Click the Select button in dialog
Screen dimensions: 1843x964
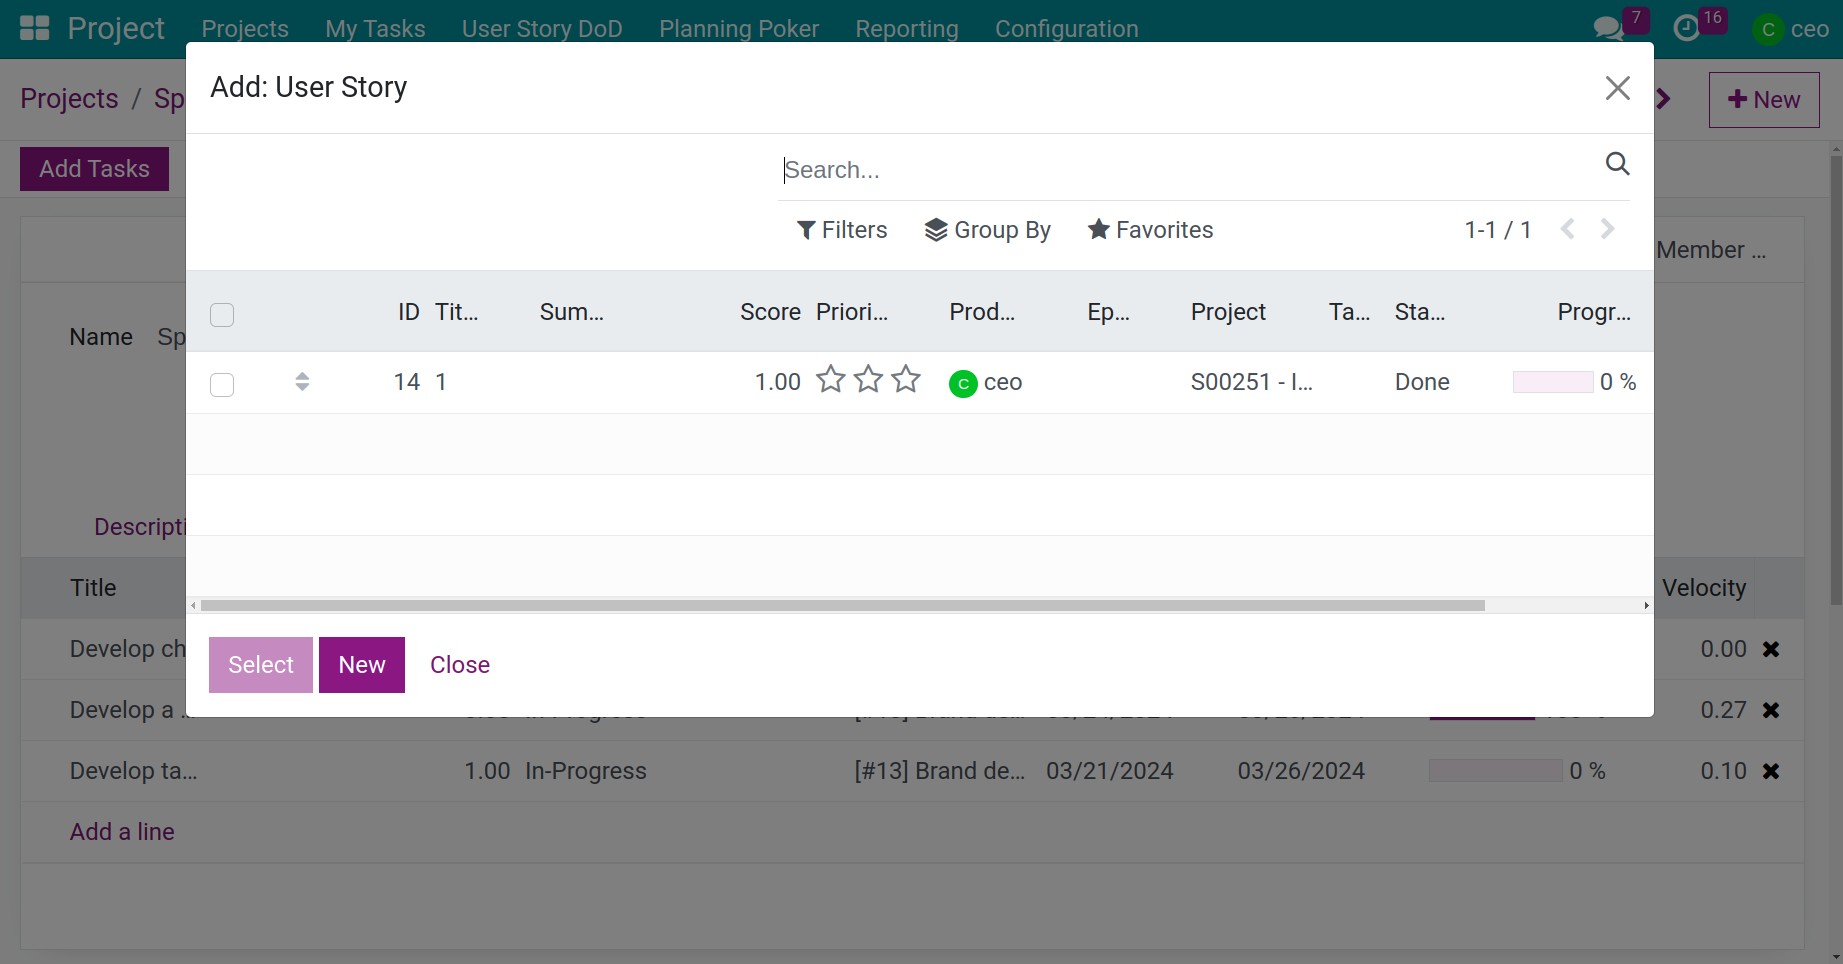coord(261,665)
